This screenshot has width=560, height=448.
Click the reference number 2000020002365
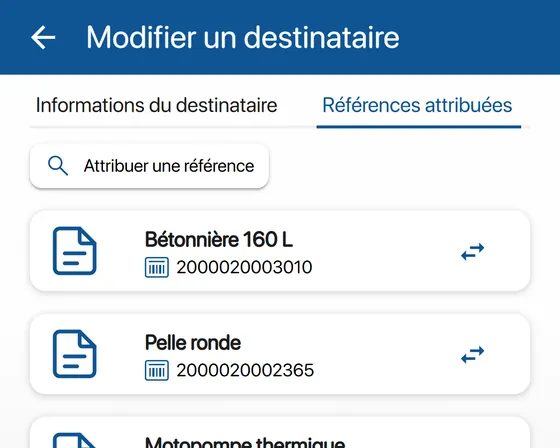point(245,370)
